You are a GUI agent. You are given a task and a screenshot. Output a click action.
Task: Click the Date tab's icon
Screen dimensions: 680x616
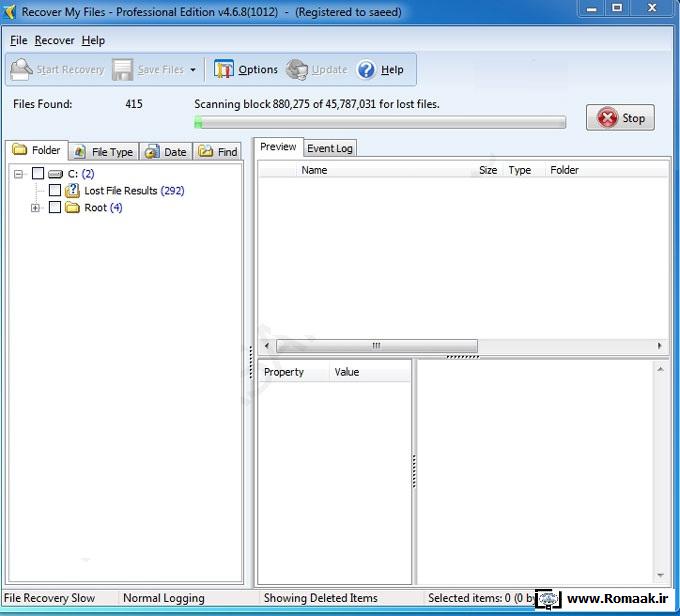click(x=152, y=152)
